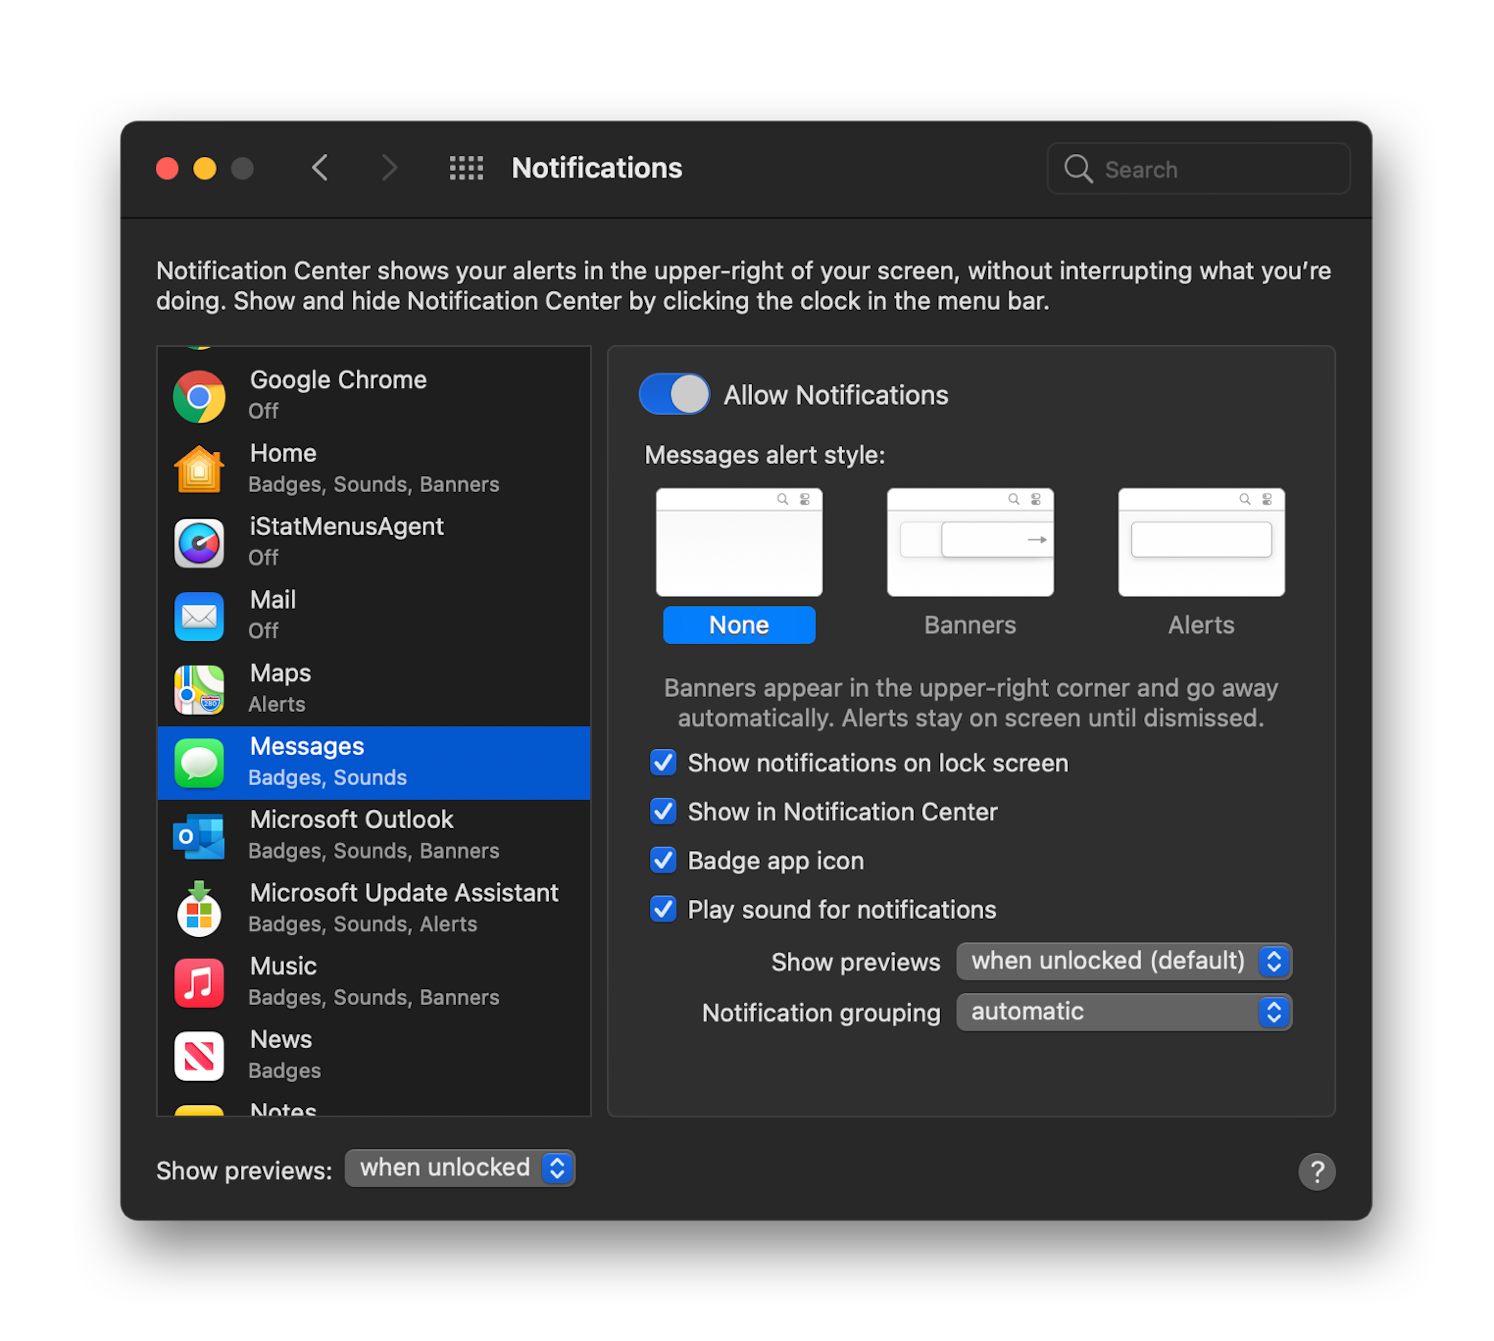Screen dimensions: 1494x1341
Task: Open help with the question mark button
Action: pos(1317,1171)
